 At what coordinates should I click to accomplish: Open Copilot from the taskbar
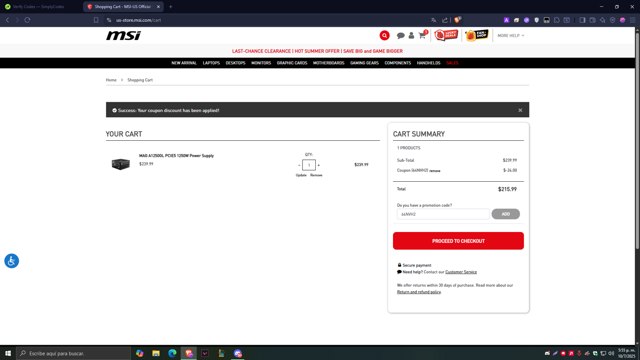140,353
